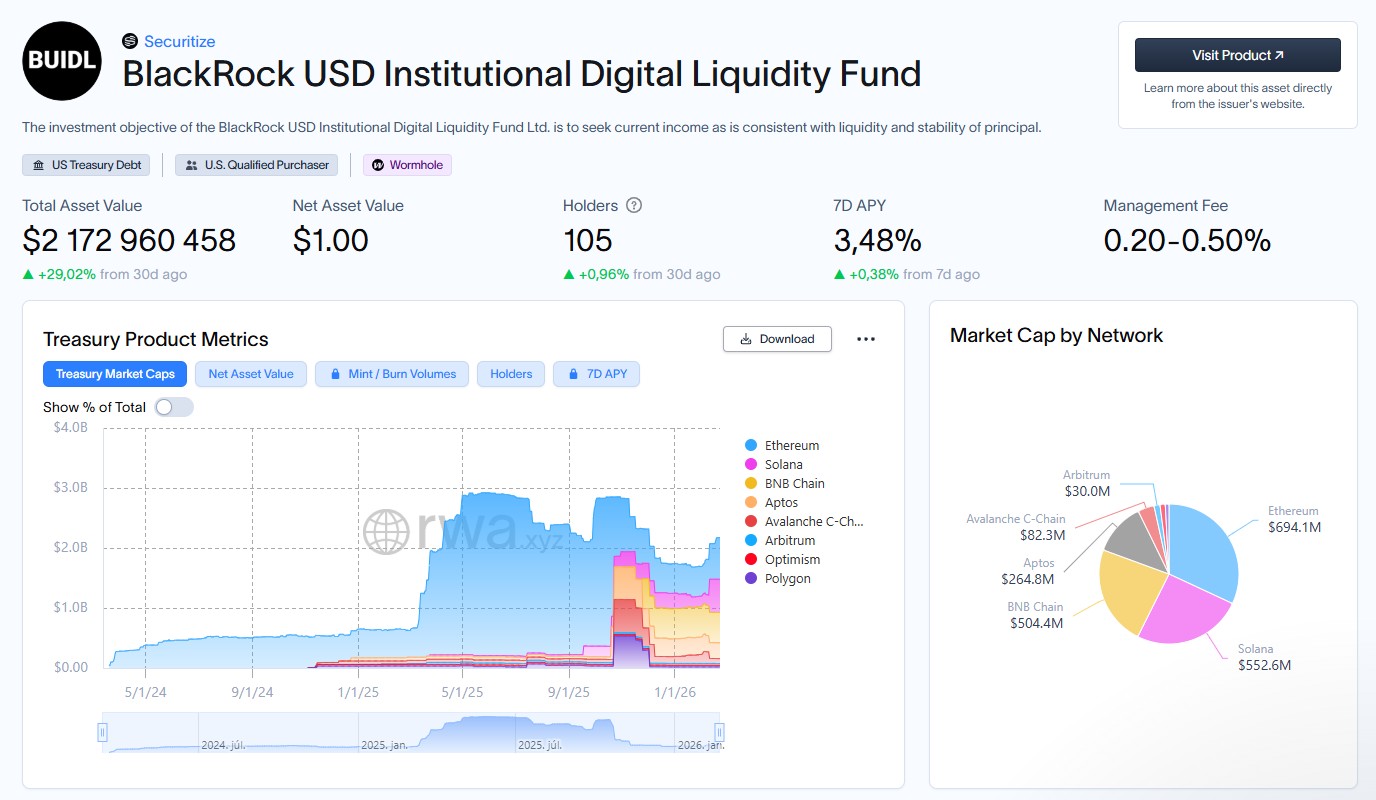Click the Securitize issuer logo icon
Viewport: 1376px width, 800px height.
[x=129, y=41]
